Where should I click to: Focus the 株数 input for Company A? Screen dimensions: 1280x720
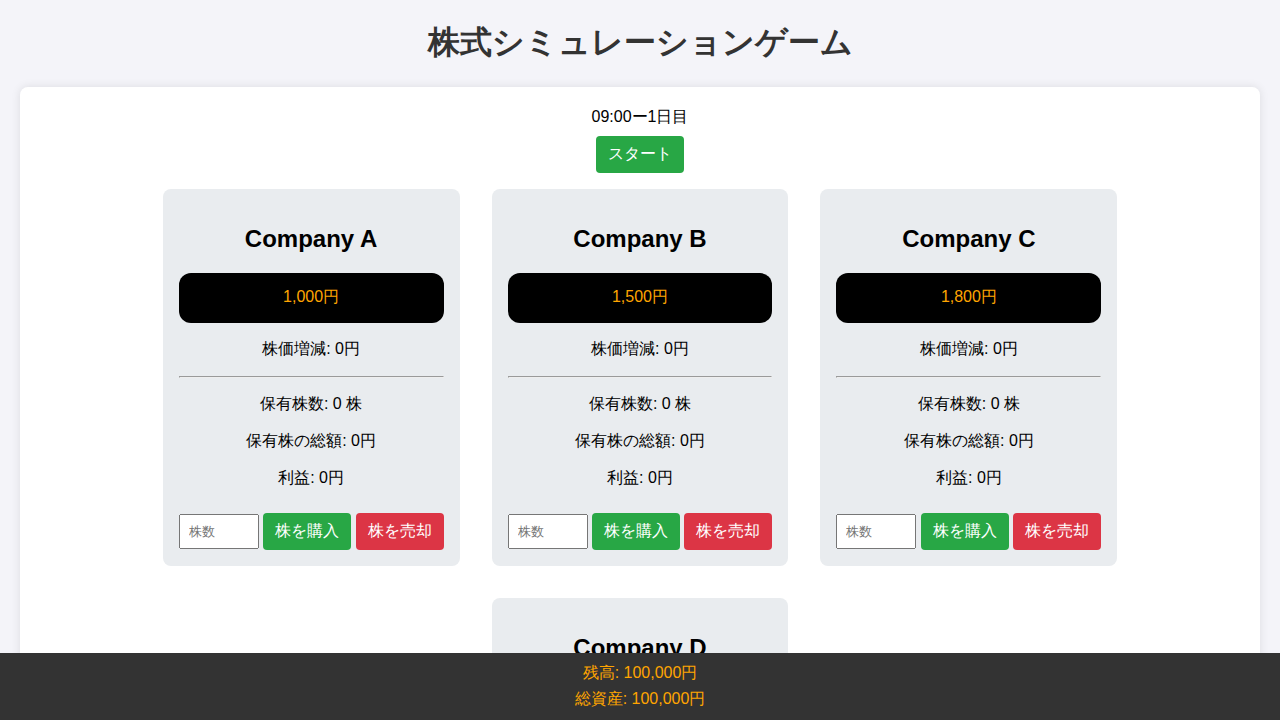click(x=219, y=531)
